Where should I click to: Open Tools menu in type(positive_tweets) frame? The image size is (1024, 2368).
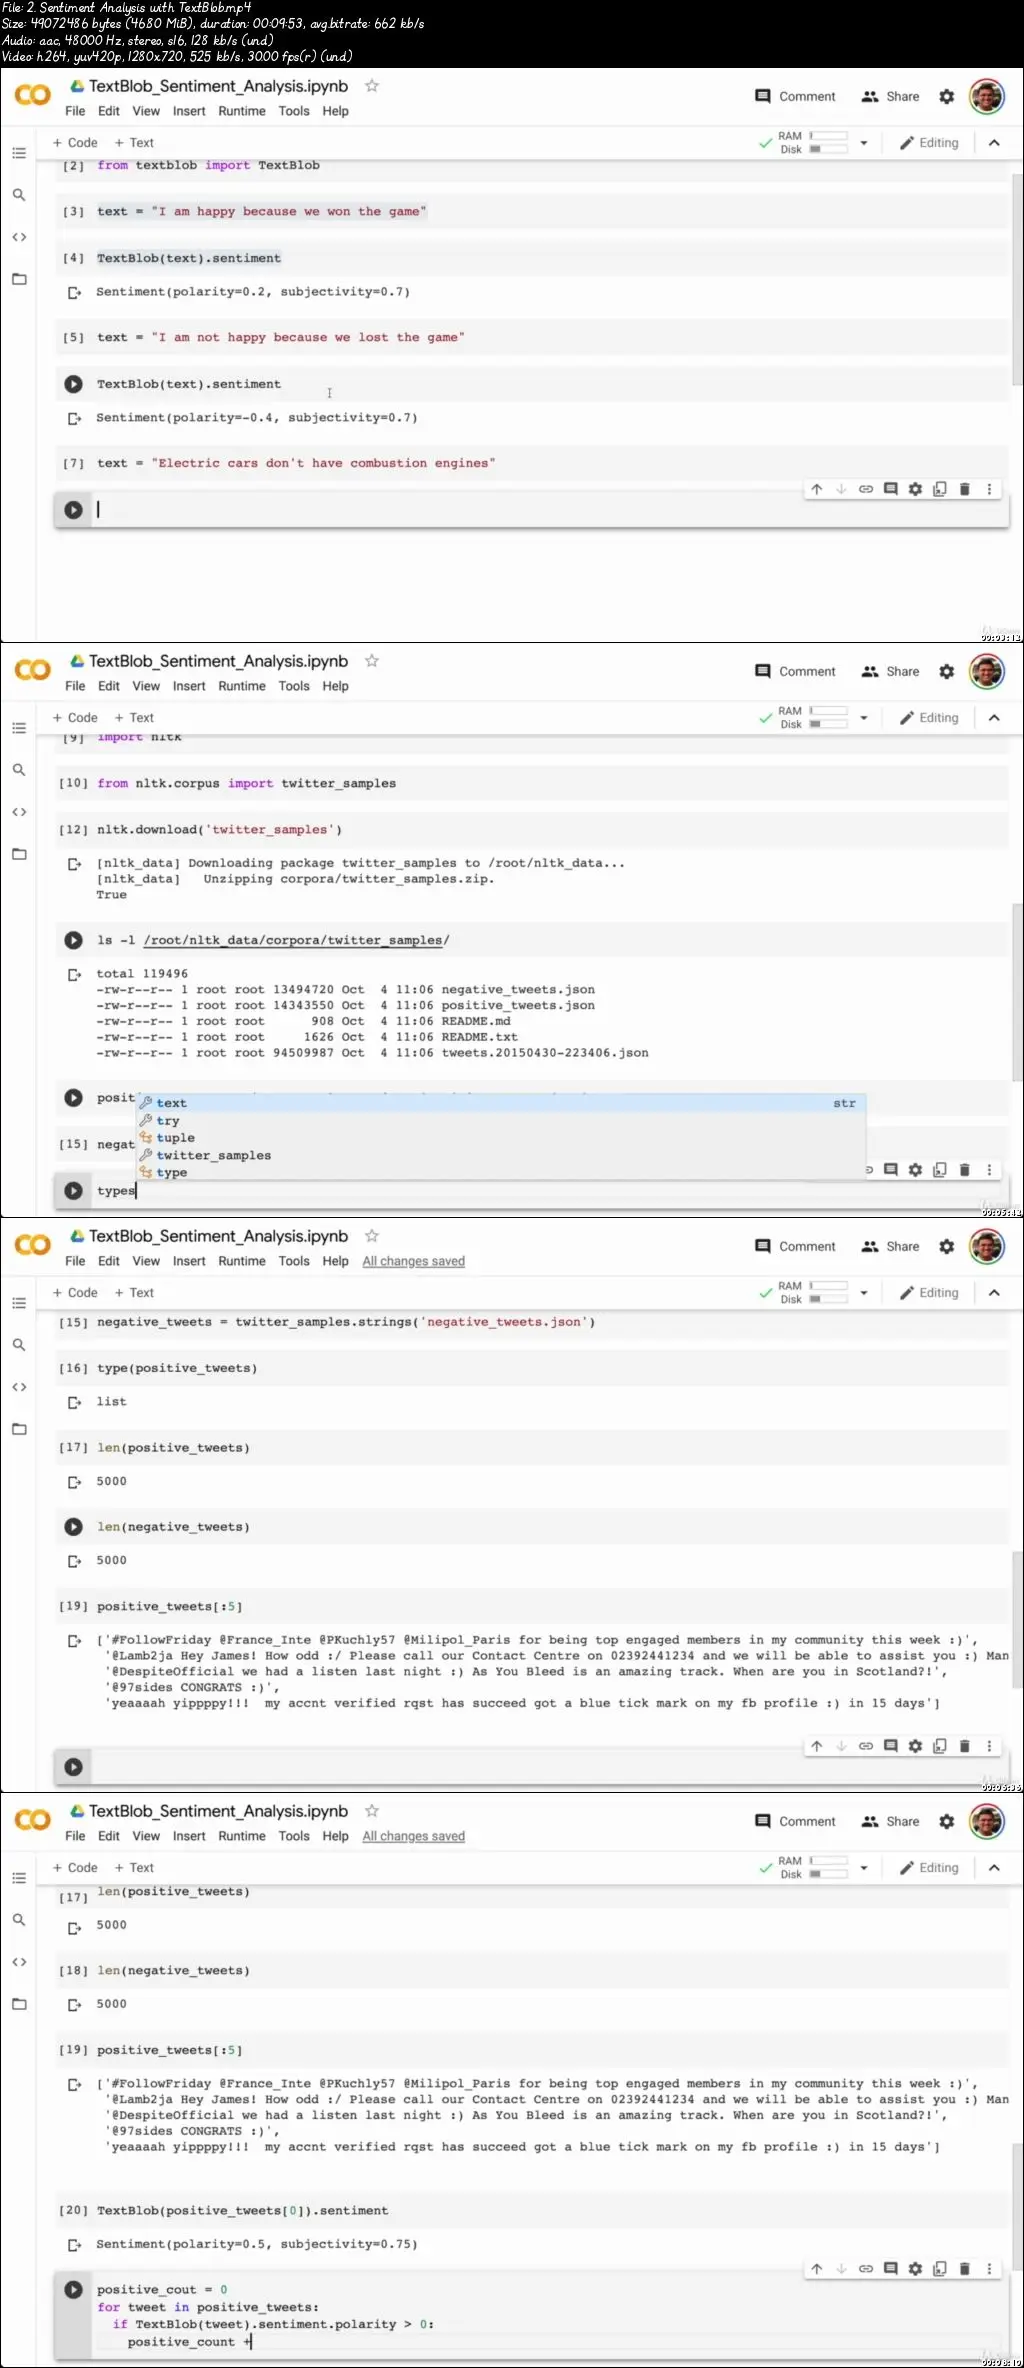click(x=294, y=1261)
